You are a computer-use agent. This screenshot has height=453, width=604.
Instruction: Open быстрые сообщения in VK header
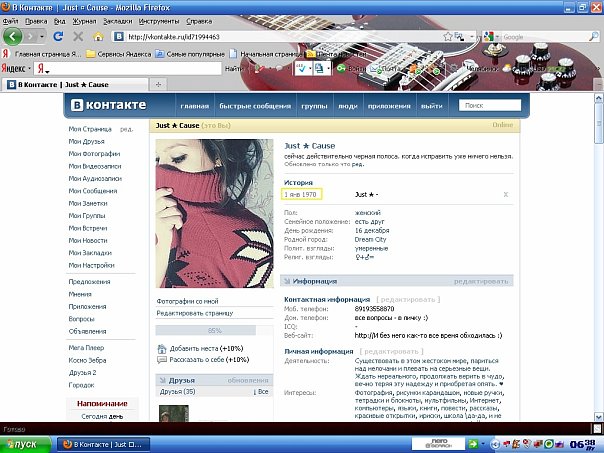255,106
